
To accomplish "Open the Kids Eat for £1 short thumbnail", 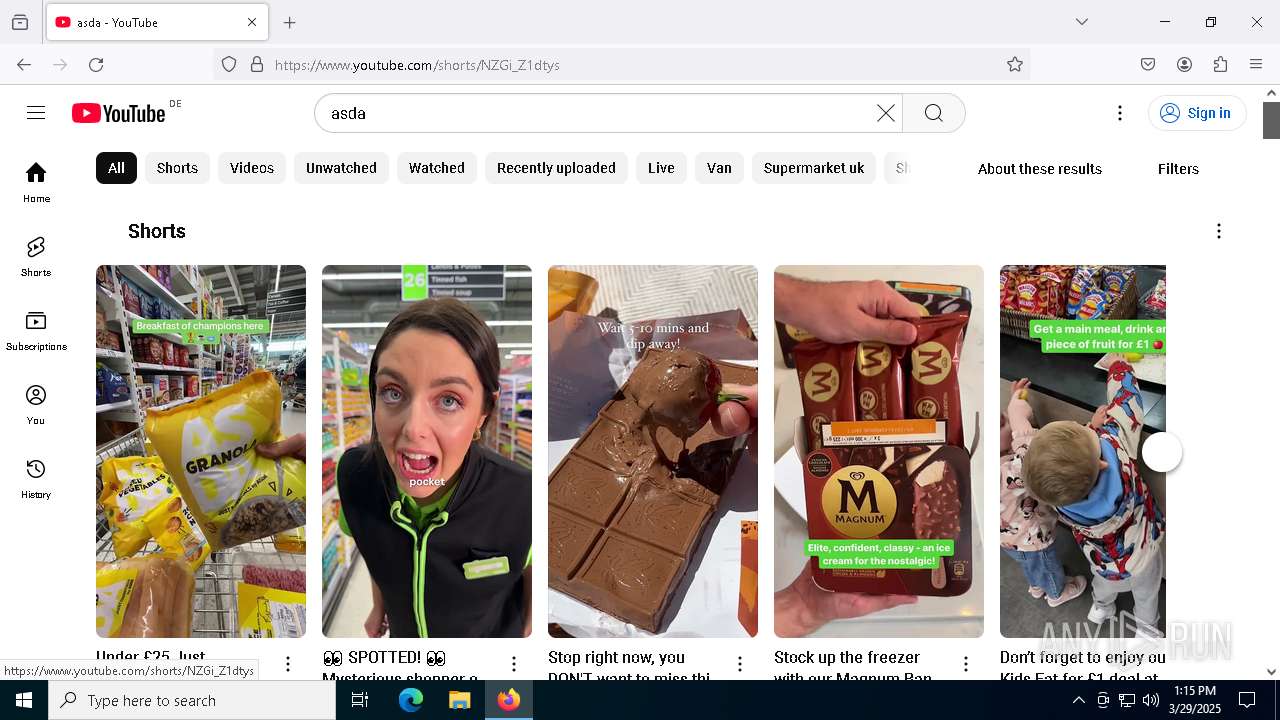I will point(1083,451).
